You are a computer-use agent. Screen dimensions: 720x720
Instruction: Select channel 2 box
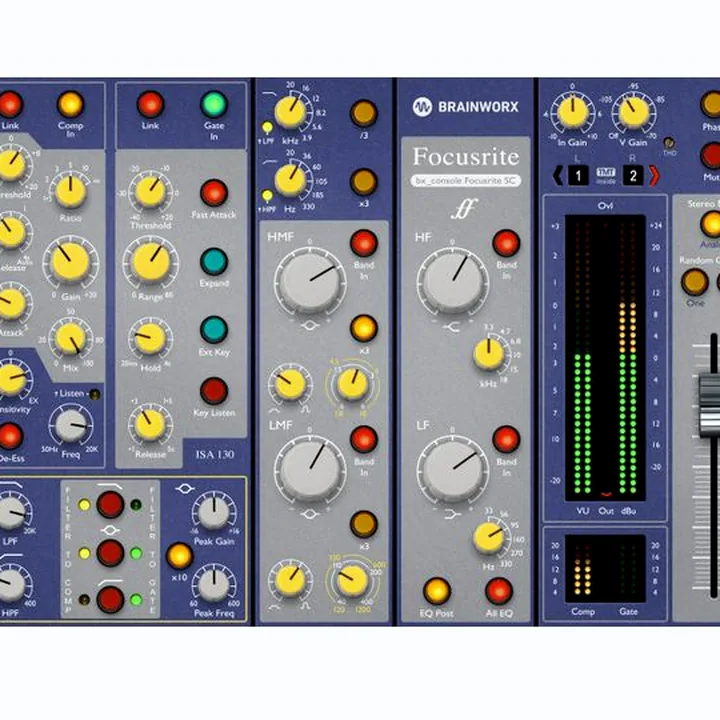point(633,175)
